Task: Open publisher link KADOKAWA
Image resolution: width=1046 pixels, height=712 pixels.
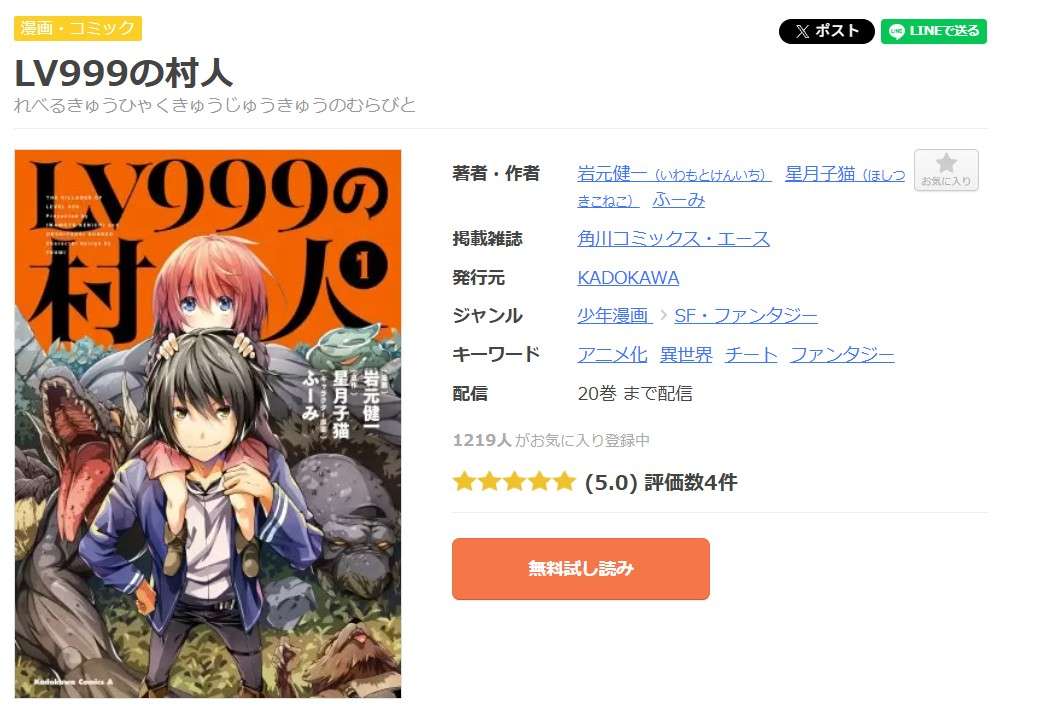Action: 628,278
